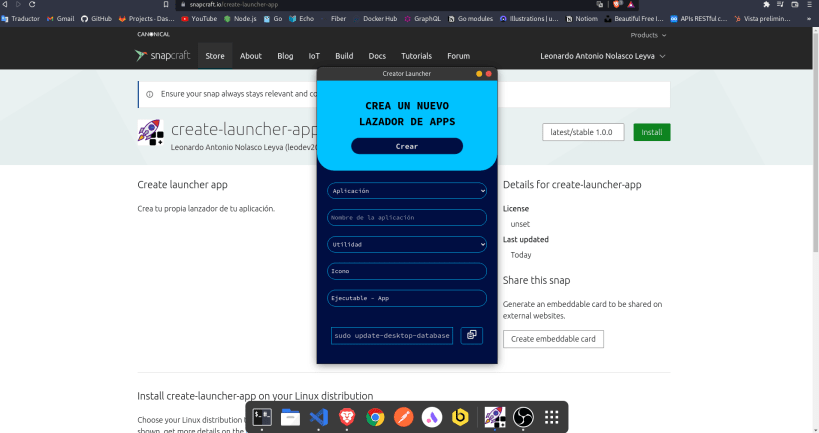The height and width of the screenshot is (433, 819).
Task: Bookmark the page via the address bar icon
Action: click(x=166, y=4)
